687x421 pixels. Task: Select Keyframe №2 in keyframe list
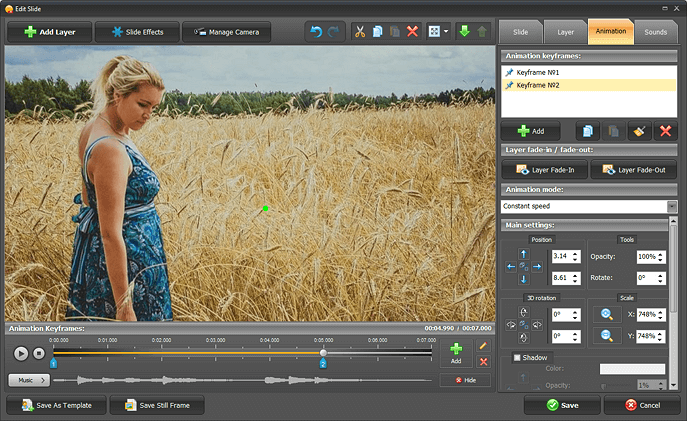(x=589, y=85)
